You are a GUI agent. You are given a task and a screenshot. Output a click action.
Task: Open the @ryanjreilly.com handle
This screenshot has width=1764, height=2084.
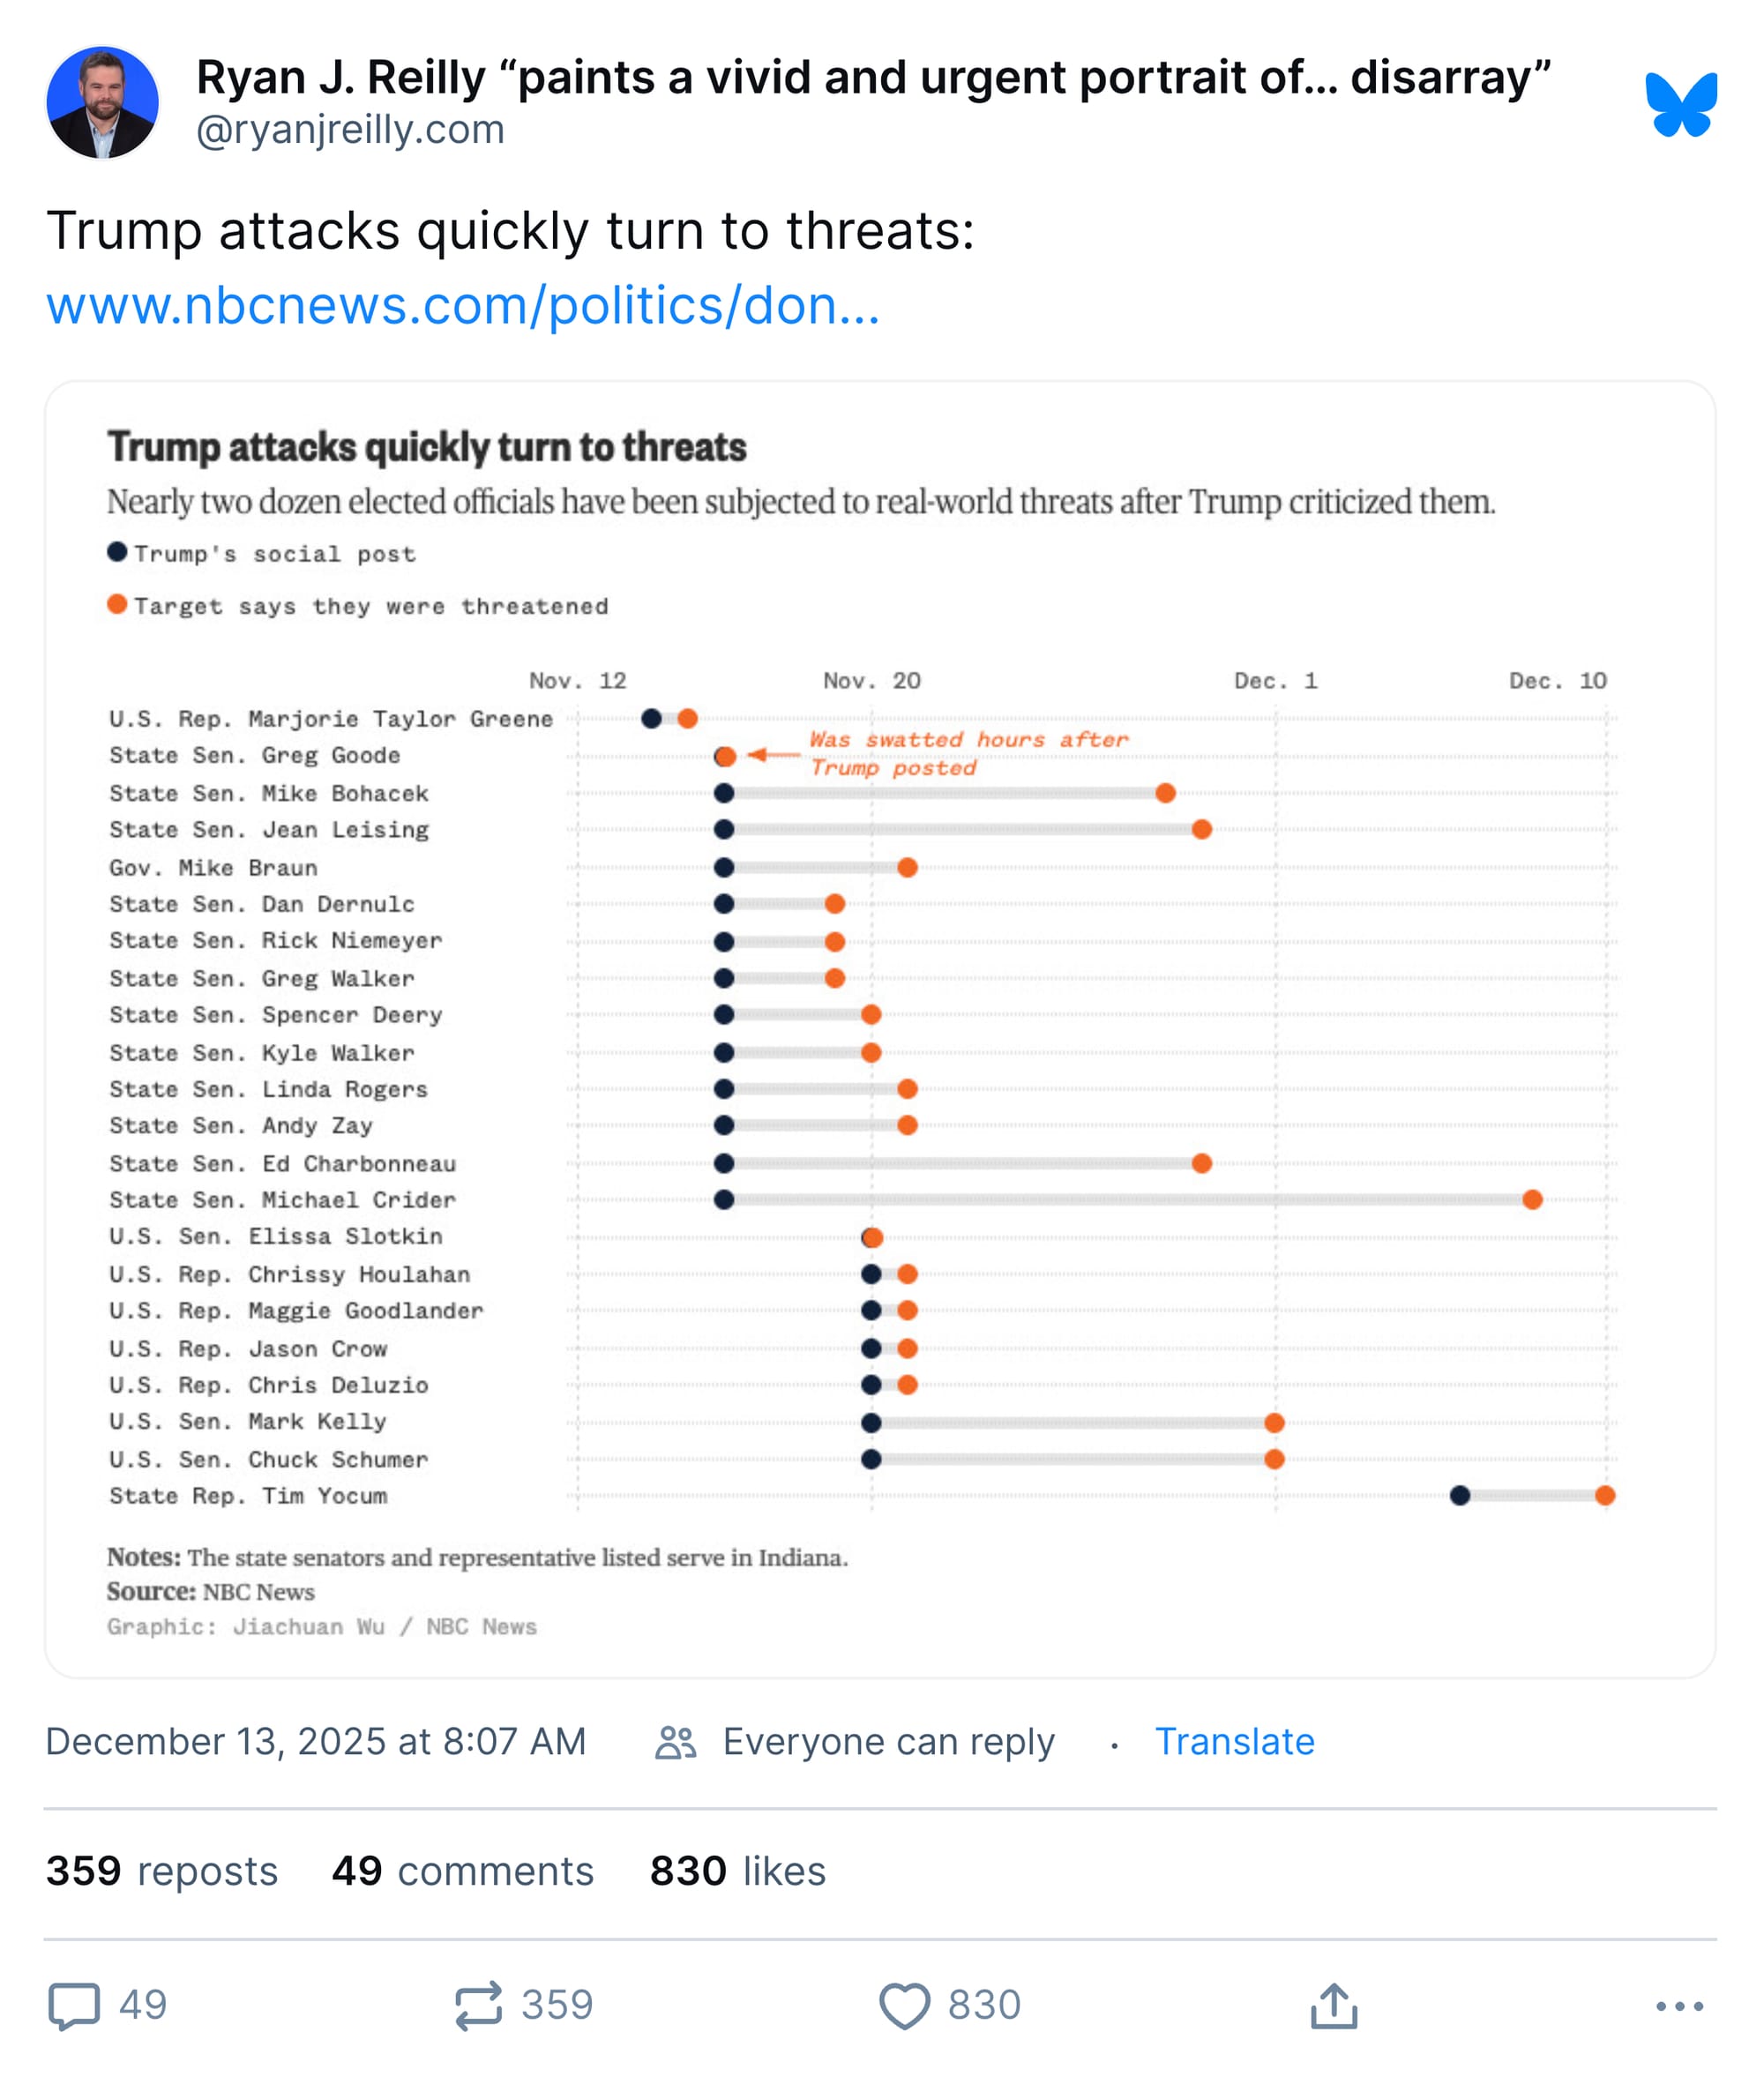coord(350,130)
